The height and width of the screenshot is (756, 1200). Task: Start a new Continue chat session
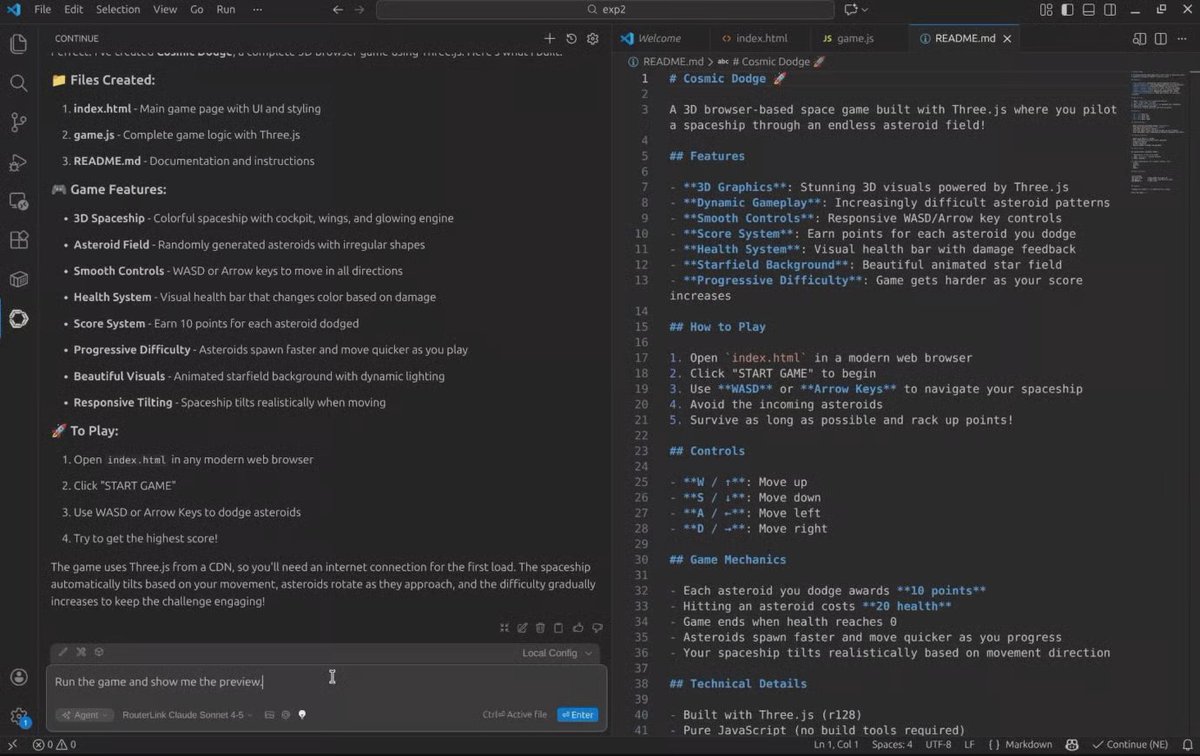pos(549,39)
